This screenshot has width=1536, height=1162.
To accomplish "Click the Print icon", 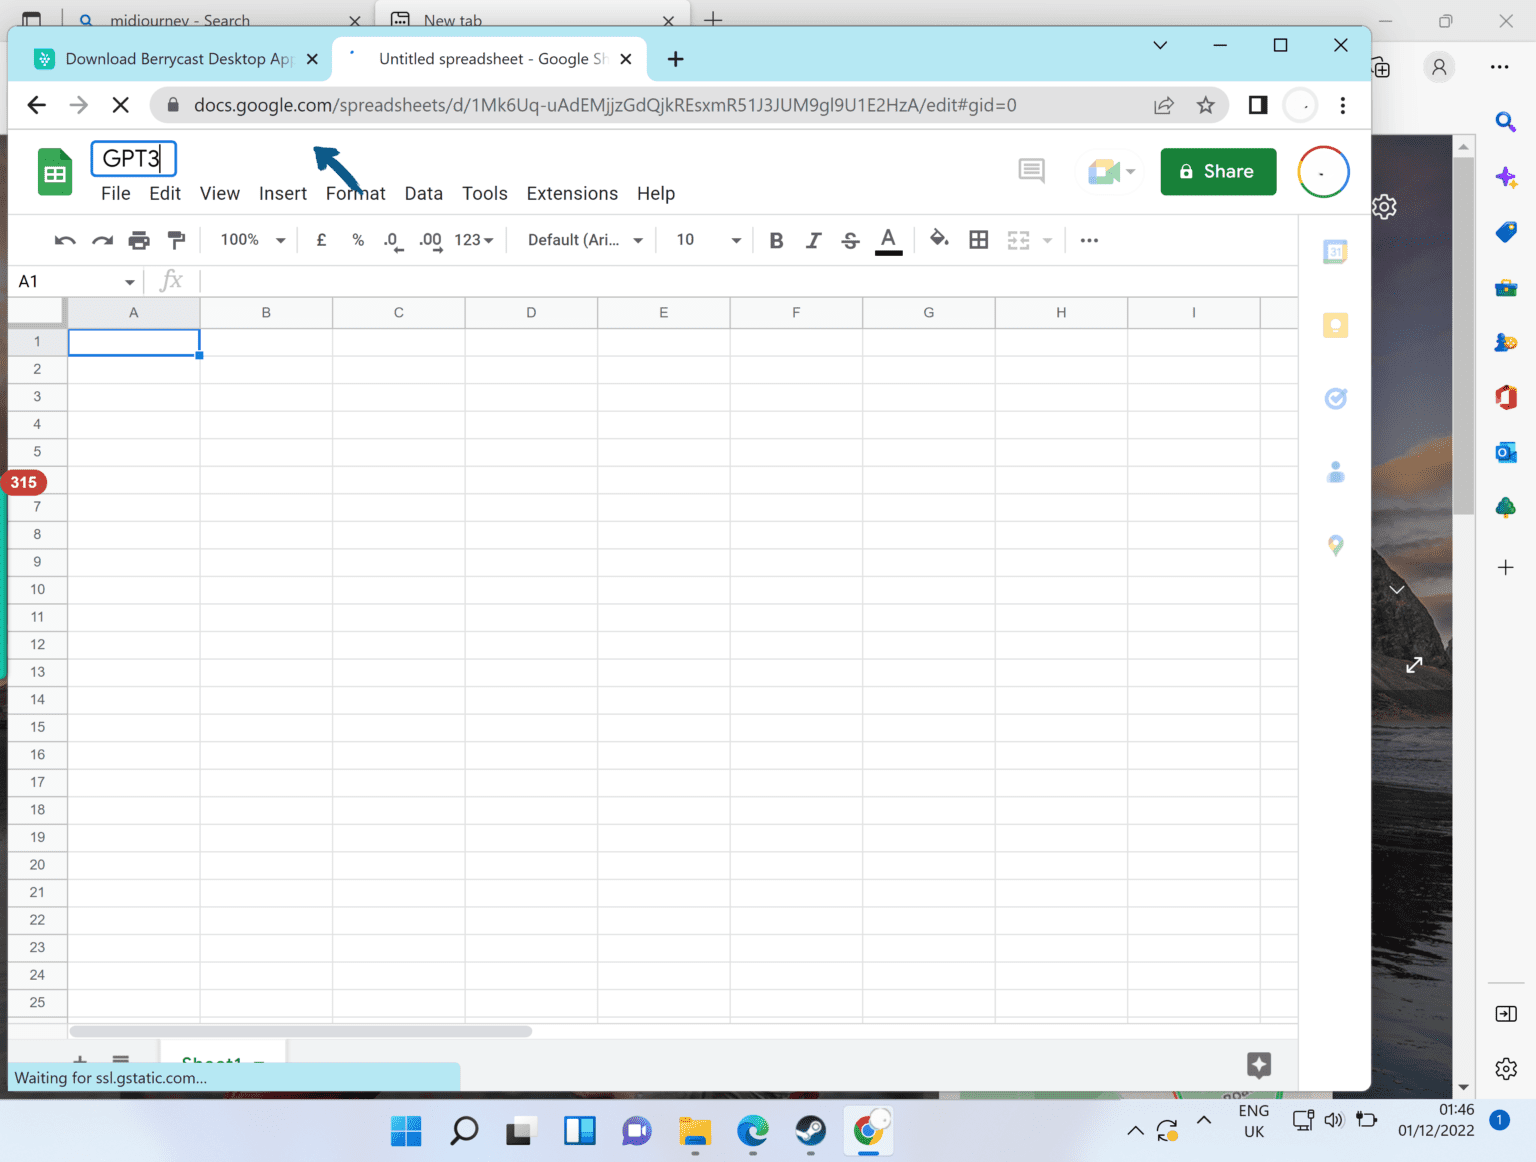I will (x=139, y=240).
